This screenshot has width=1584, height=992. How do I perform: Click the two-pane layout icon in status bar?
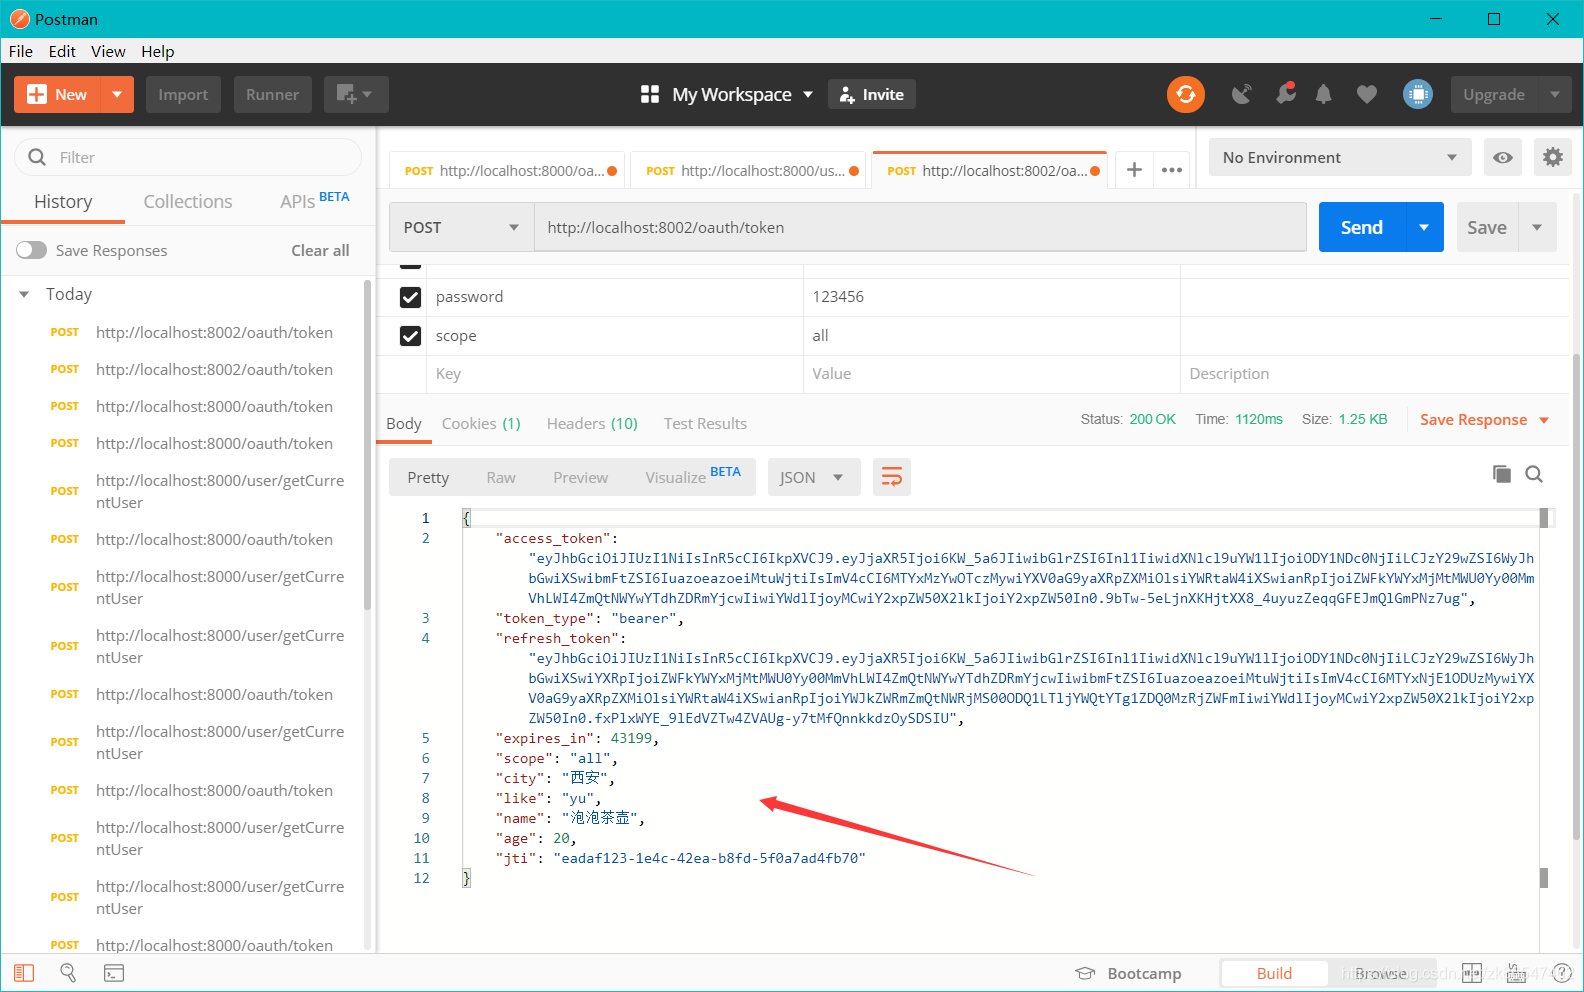pyautogui.click(x=1472, y=973)
